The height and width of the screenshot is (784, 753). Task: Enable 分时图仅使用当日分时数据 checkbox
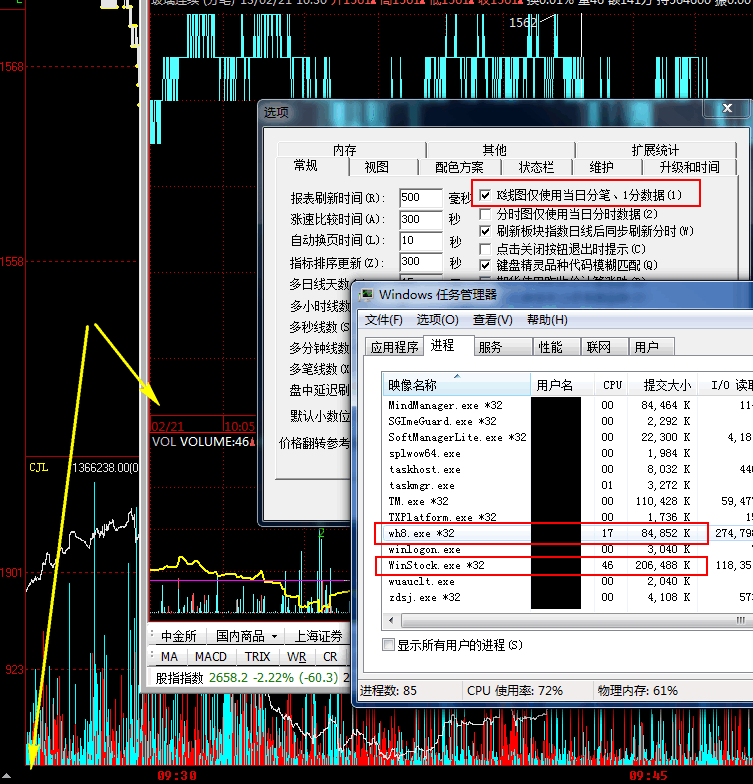486,214
